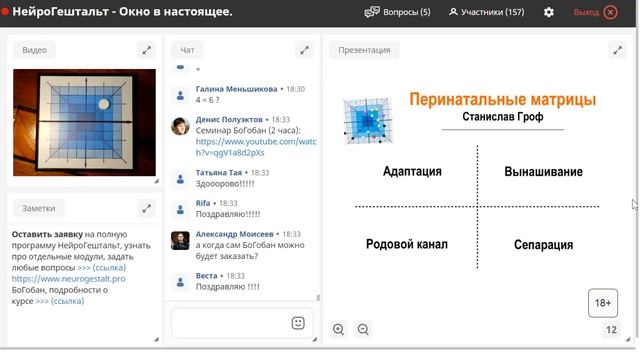This screenshot has height=360, width=640.
Task: Expand the Заметки panel to fullscreen
Action: 147,208
